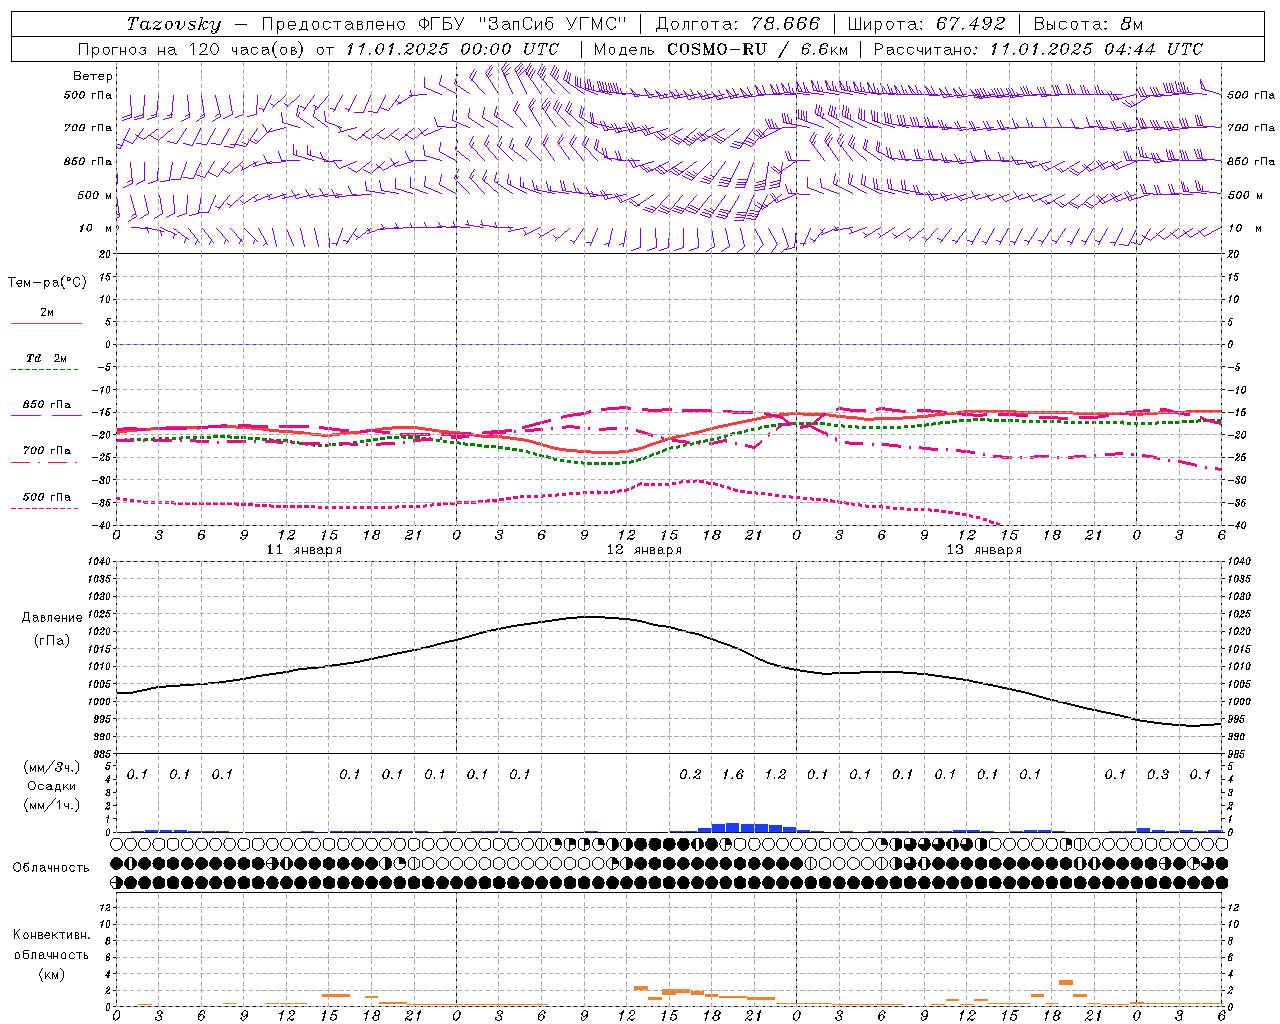
Task: Click the '(мм/1ч.)' unit label
Action: [52, 805]
